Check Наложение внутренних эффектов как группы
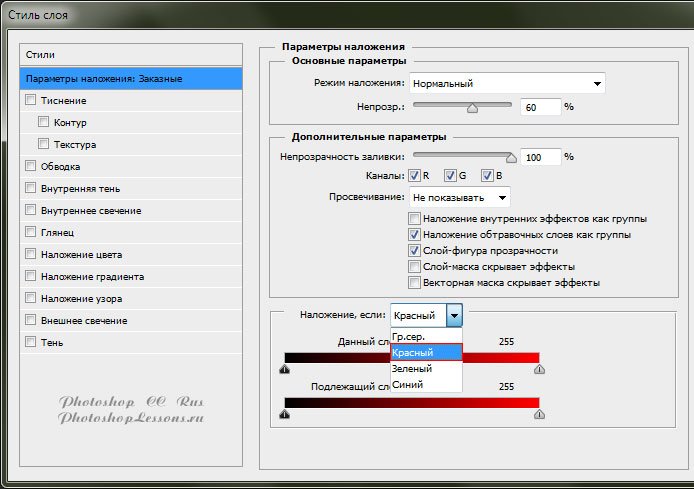The height and width of the screenshot is (489, 694). [x=414, y=219]
